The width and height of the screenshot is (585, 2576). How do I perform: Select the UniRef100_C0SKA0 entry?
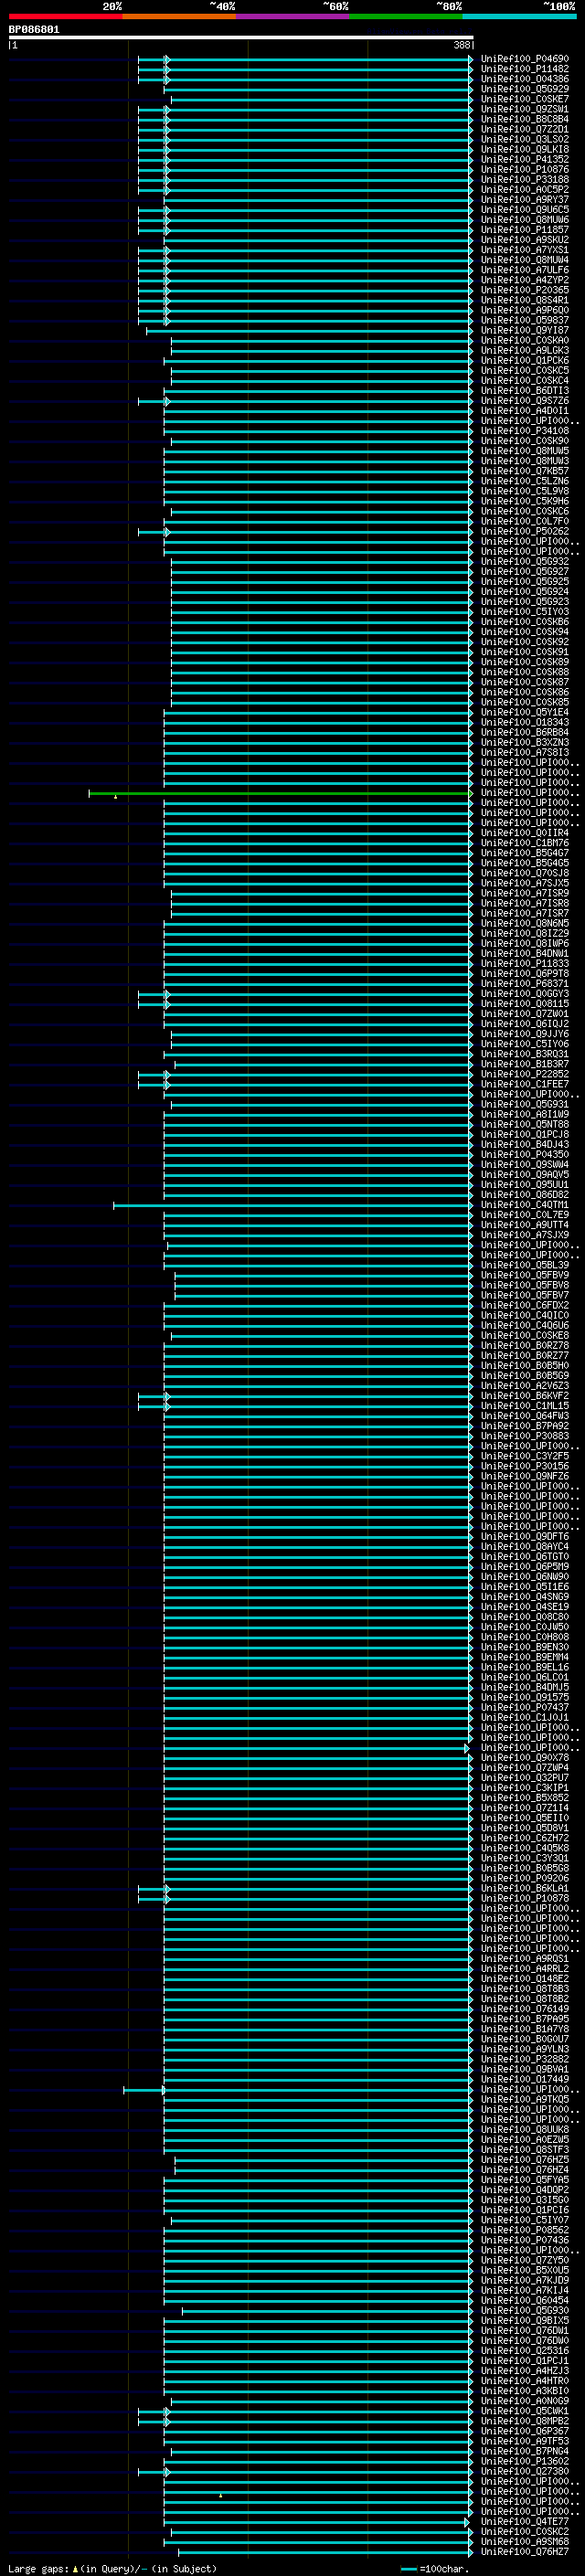point(525,340)
